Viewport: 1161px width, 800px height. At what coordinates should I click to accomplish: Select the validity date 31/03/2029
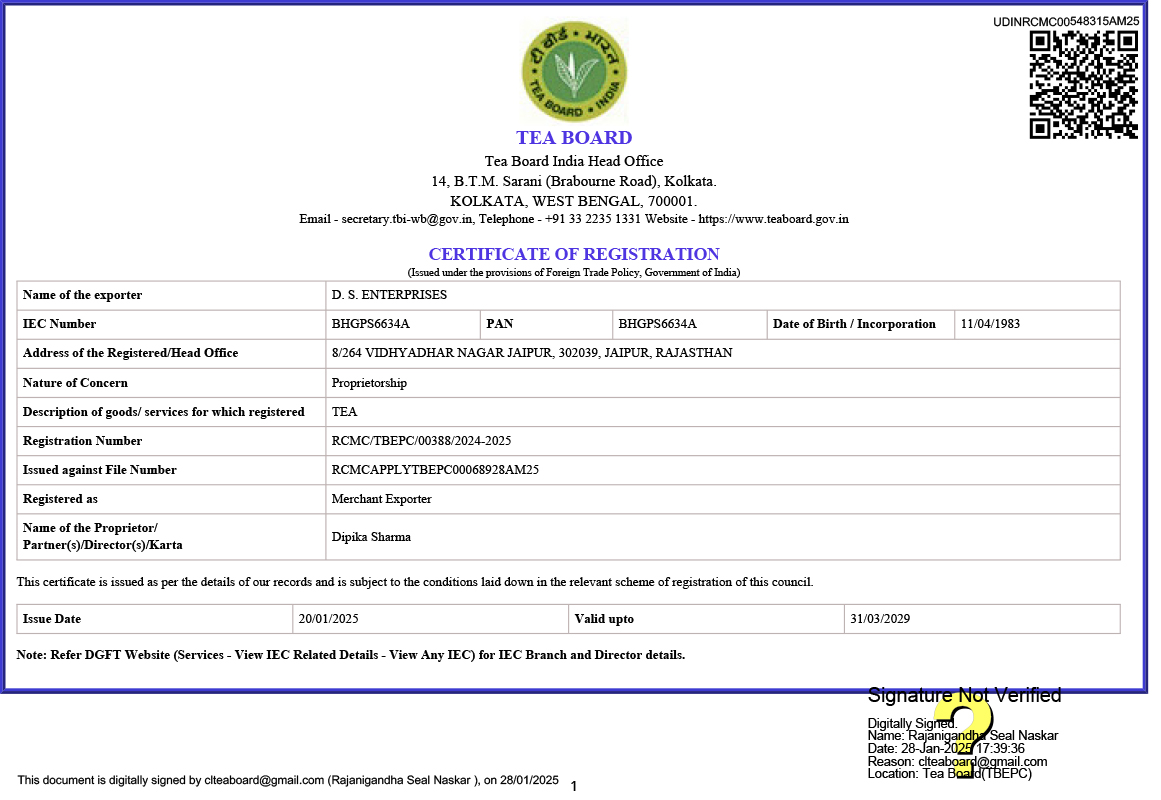pyautogui.click(x=880, y=619)
